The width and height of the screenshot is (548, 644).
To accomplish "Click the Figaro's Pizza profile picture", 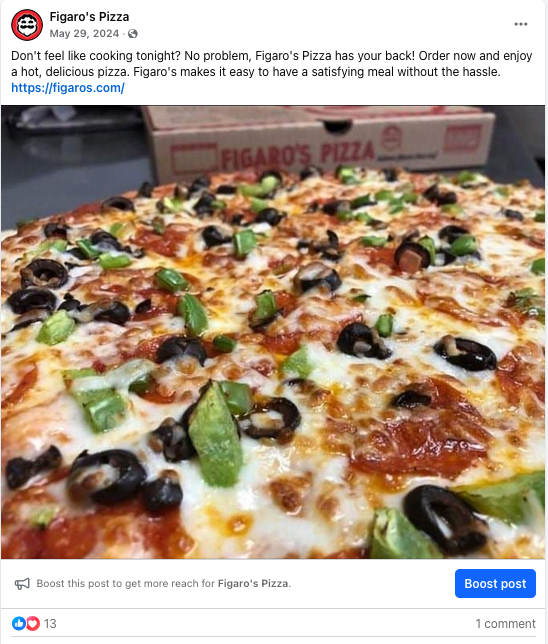I will (x=27, y=25).
